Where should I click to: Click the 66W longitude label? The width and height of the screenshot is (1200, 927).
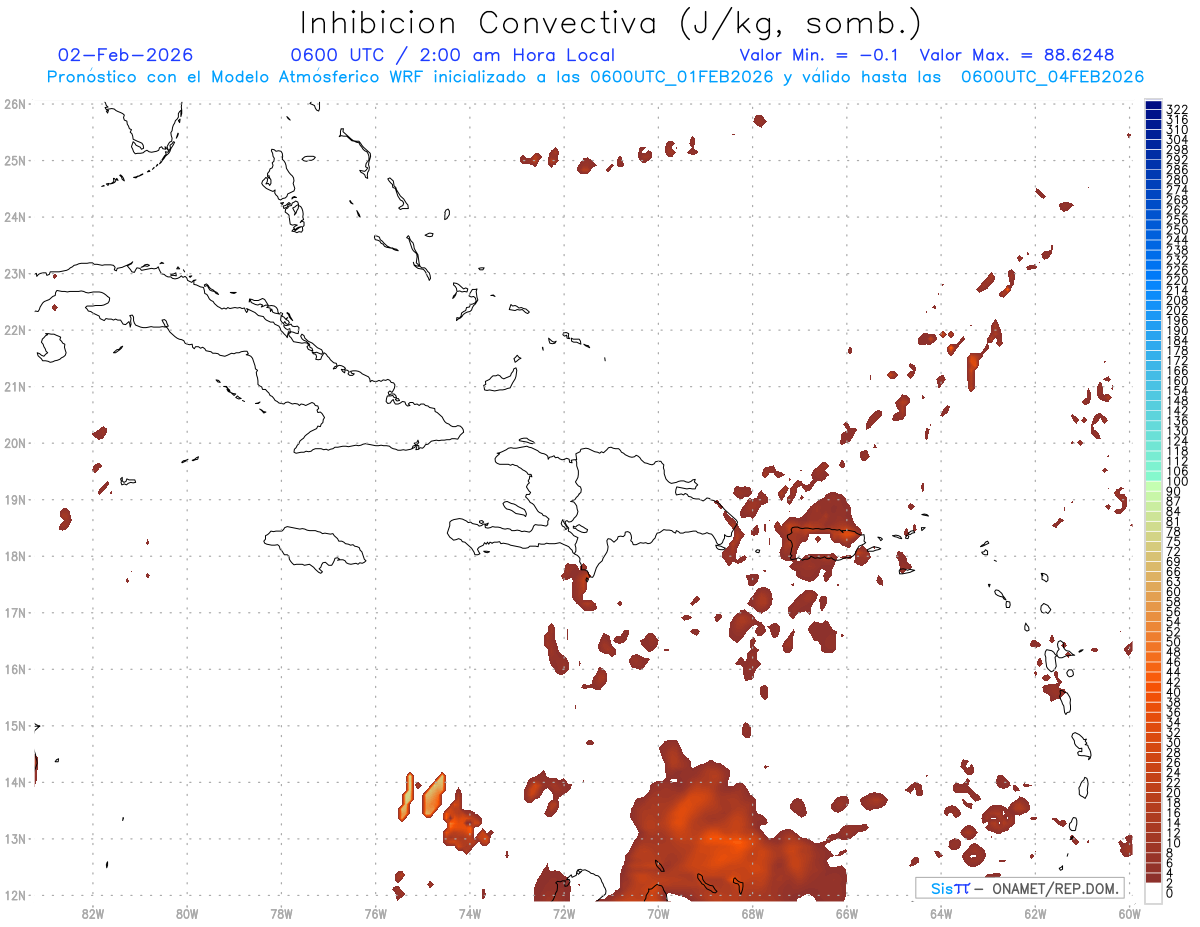847,913
